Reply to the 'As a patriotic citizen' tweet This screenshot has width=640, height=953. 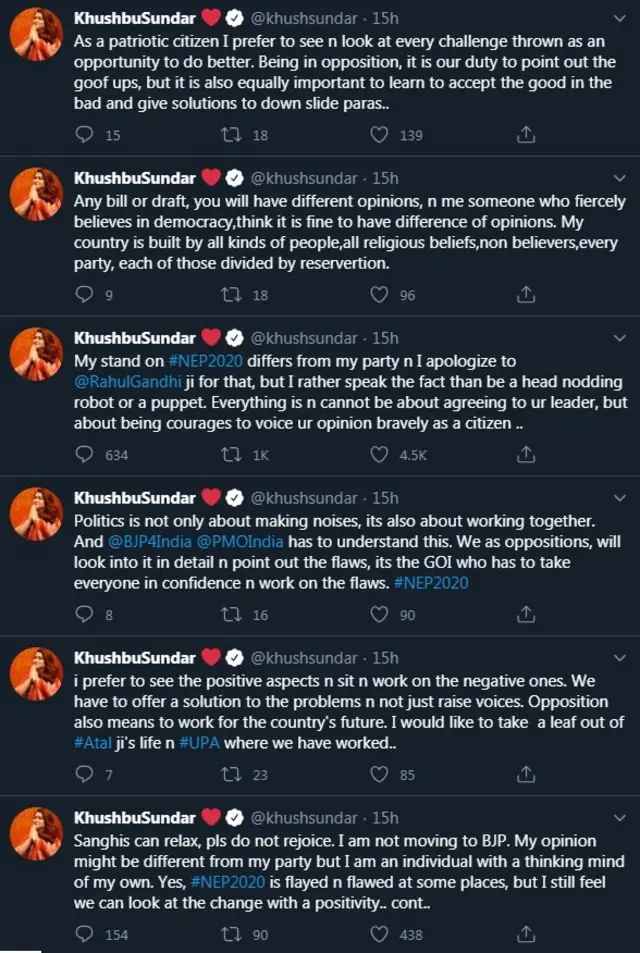(x=85, y=135)
